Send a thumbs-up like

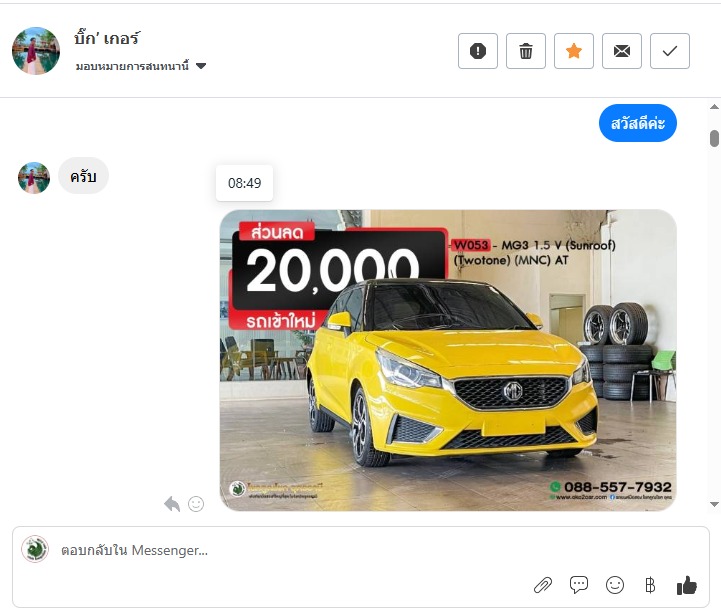[687, 586]
